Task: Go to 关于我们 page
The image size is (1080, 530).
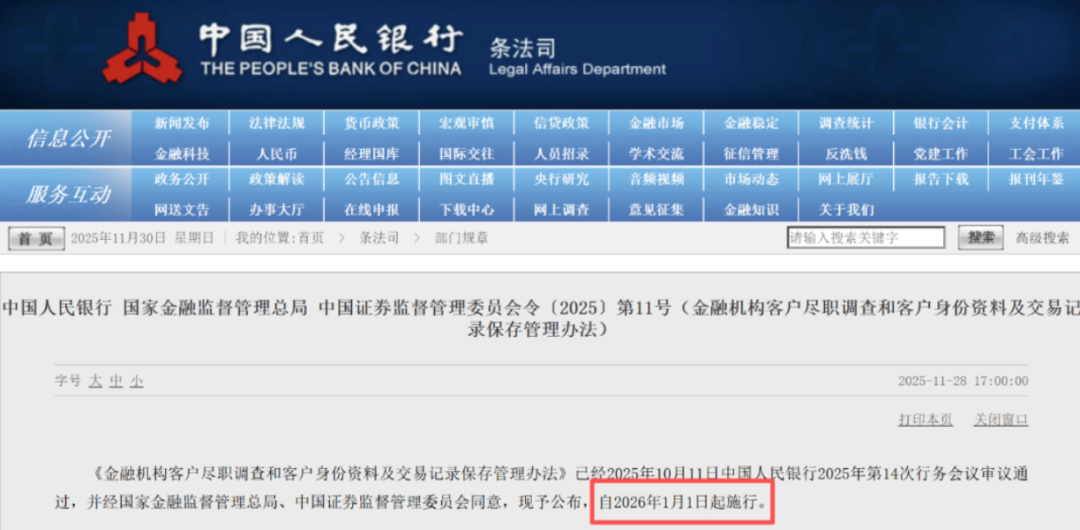Action: [x=846, y=210]
